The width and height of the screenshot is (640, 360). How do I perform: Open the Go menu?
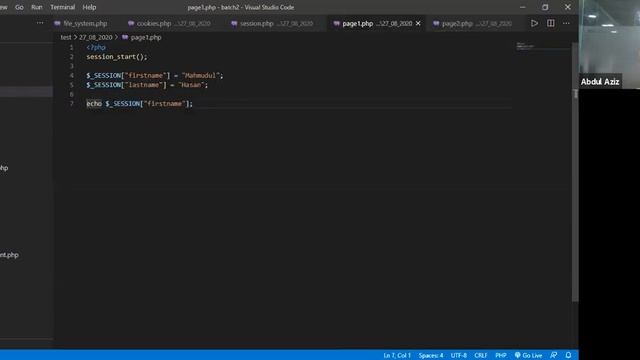(x=19, y=7)
